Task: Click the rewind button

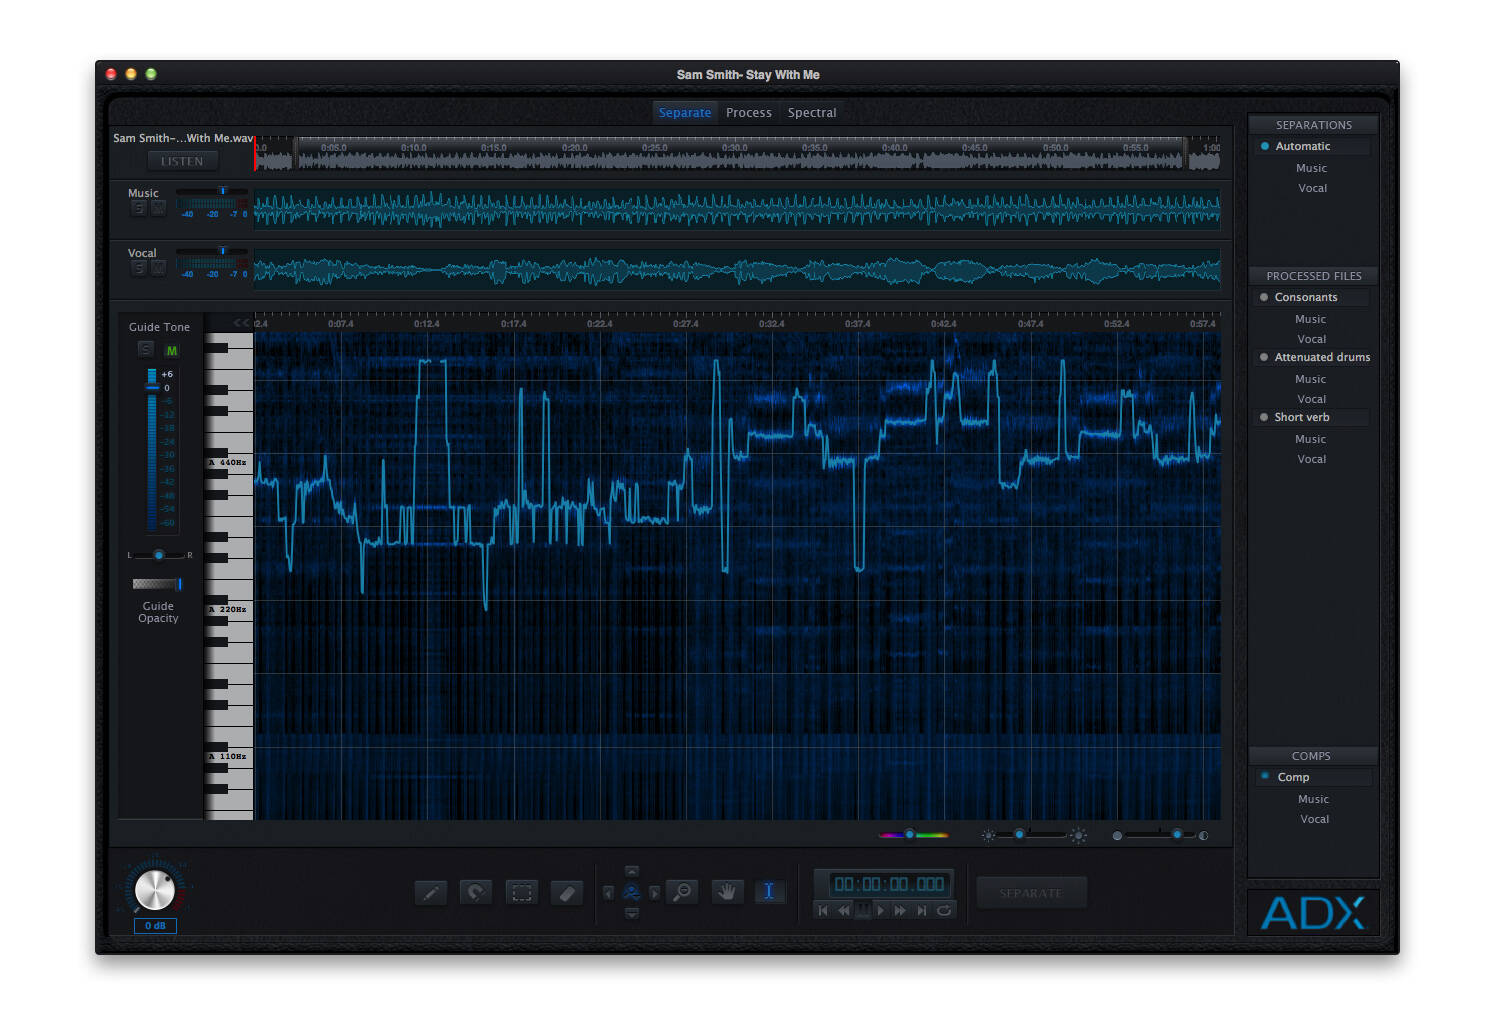Action: [843, 910]
